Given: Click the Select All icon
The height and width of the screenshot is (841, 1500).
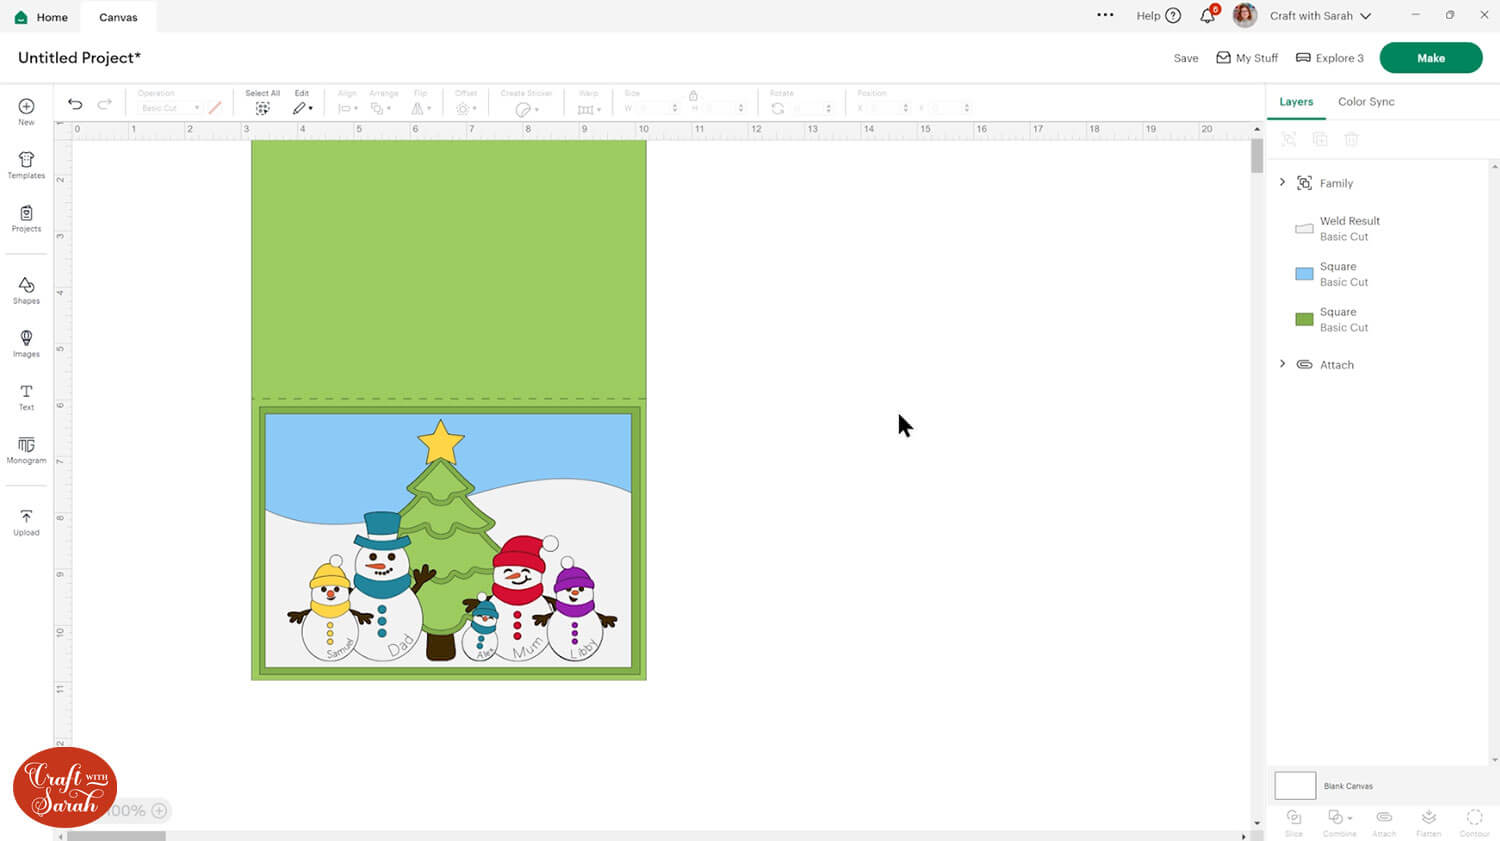Looking at the screenshot, I should pos(262,108).
